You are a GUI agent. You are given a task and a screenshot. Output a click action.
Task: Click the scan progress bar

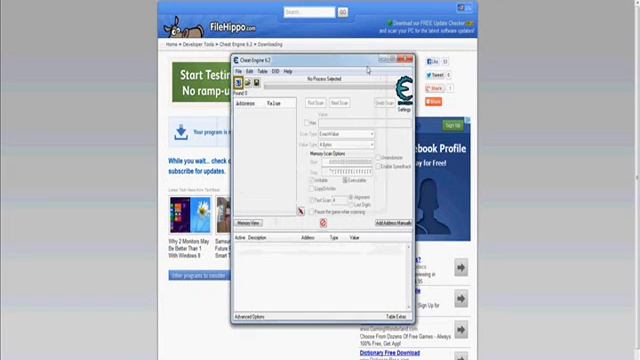point(329,86)
